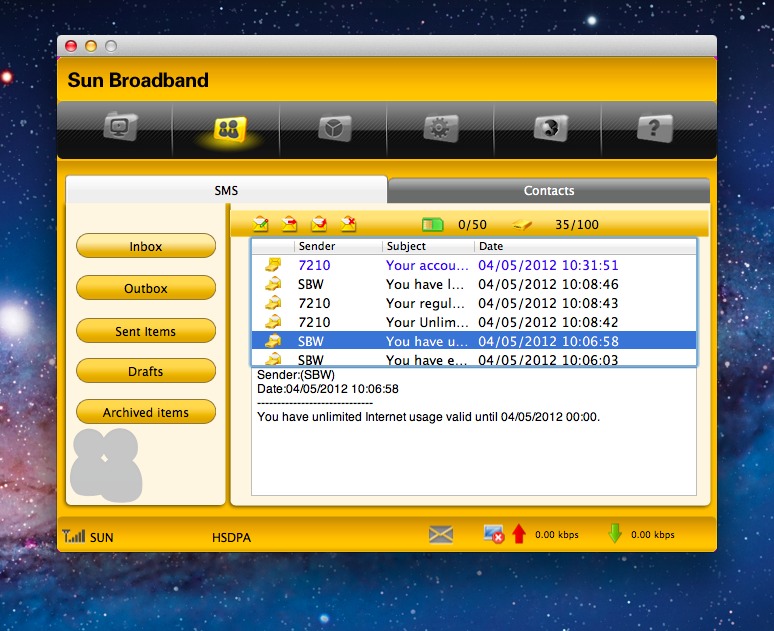
Task: Click the disconnected network status icon
Action: 493,534
